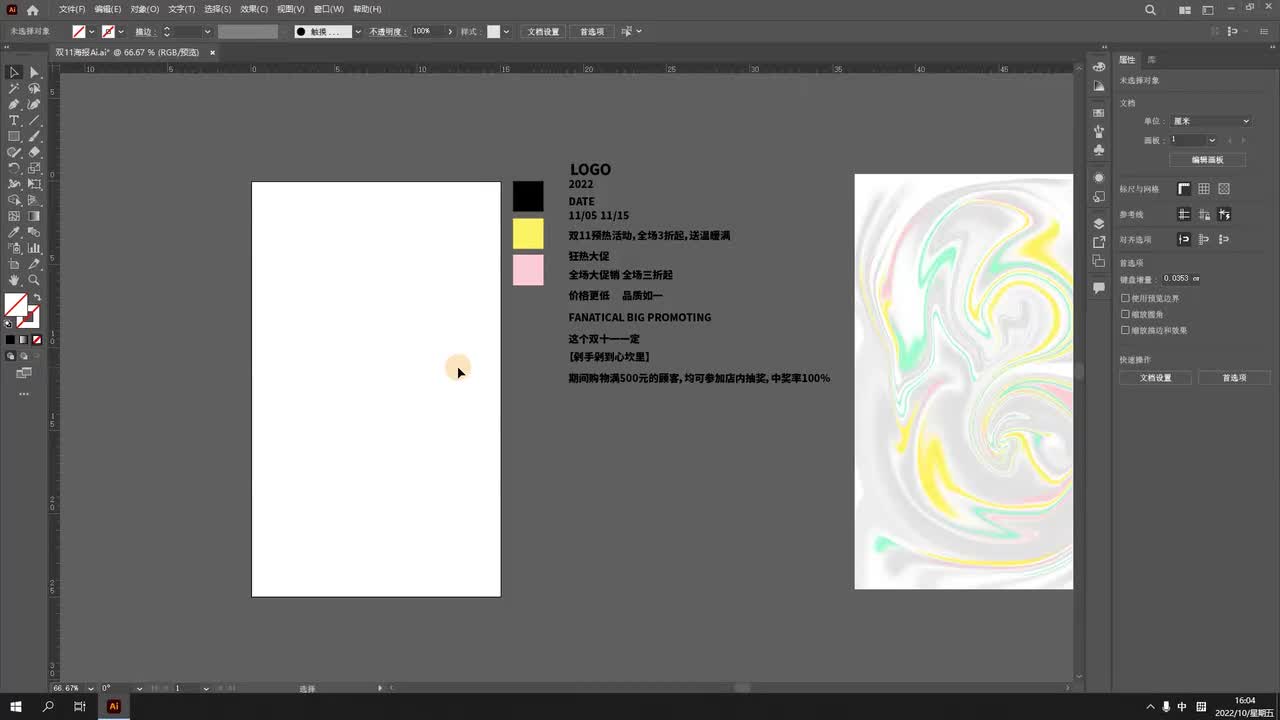The height and width of the screenshot is (720, 1280).
Task: Select the Paintbrush tool
Action: [34, 136]
